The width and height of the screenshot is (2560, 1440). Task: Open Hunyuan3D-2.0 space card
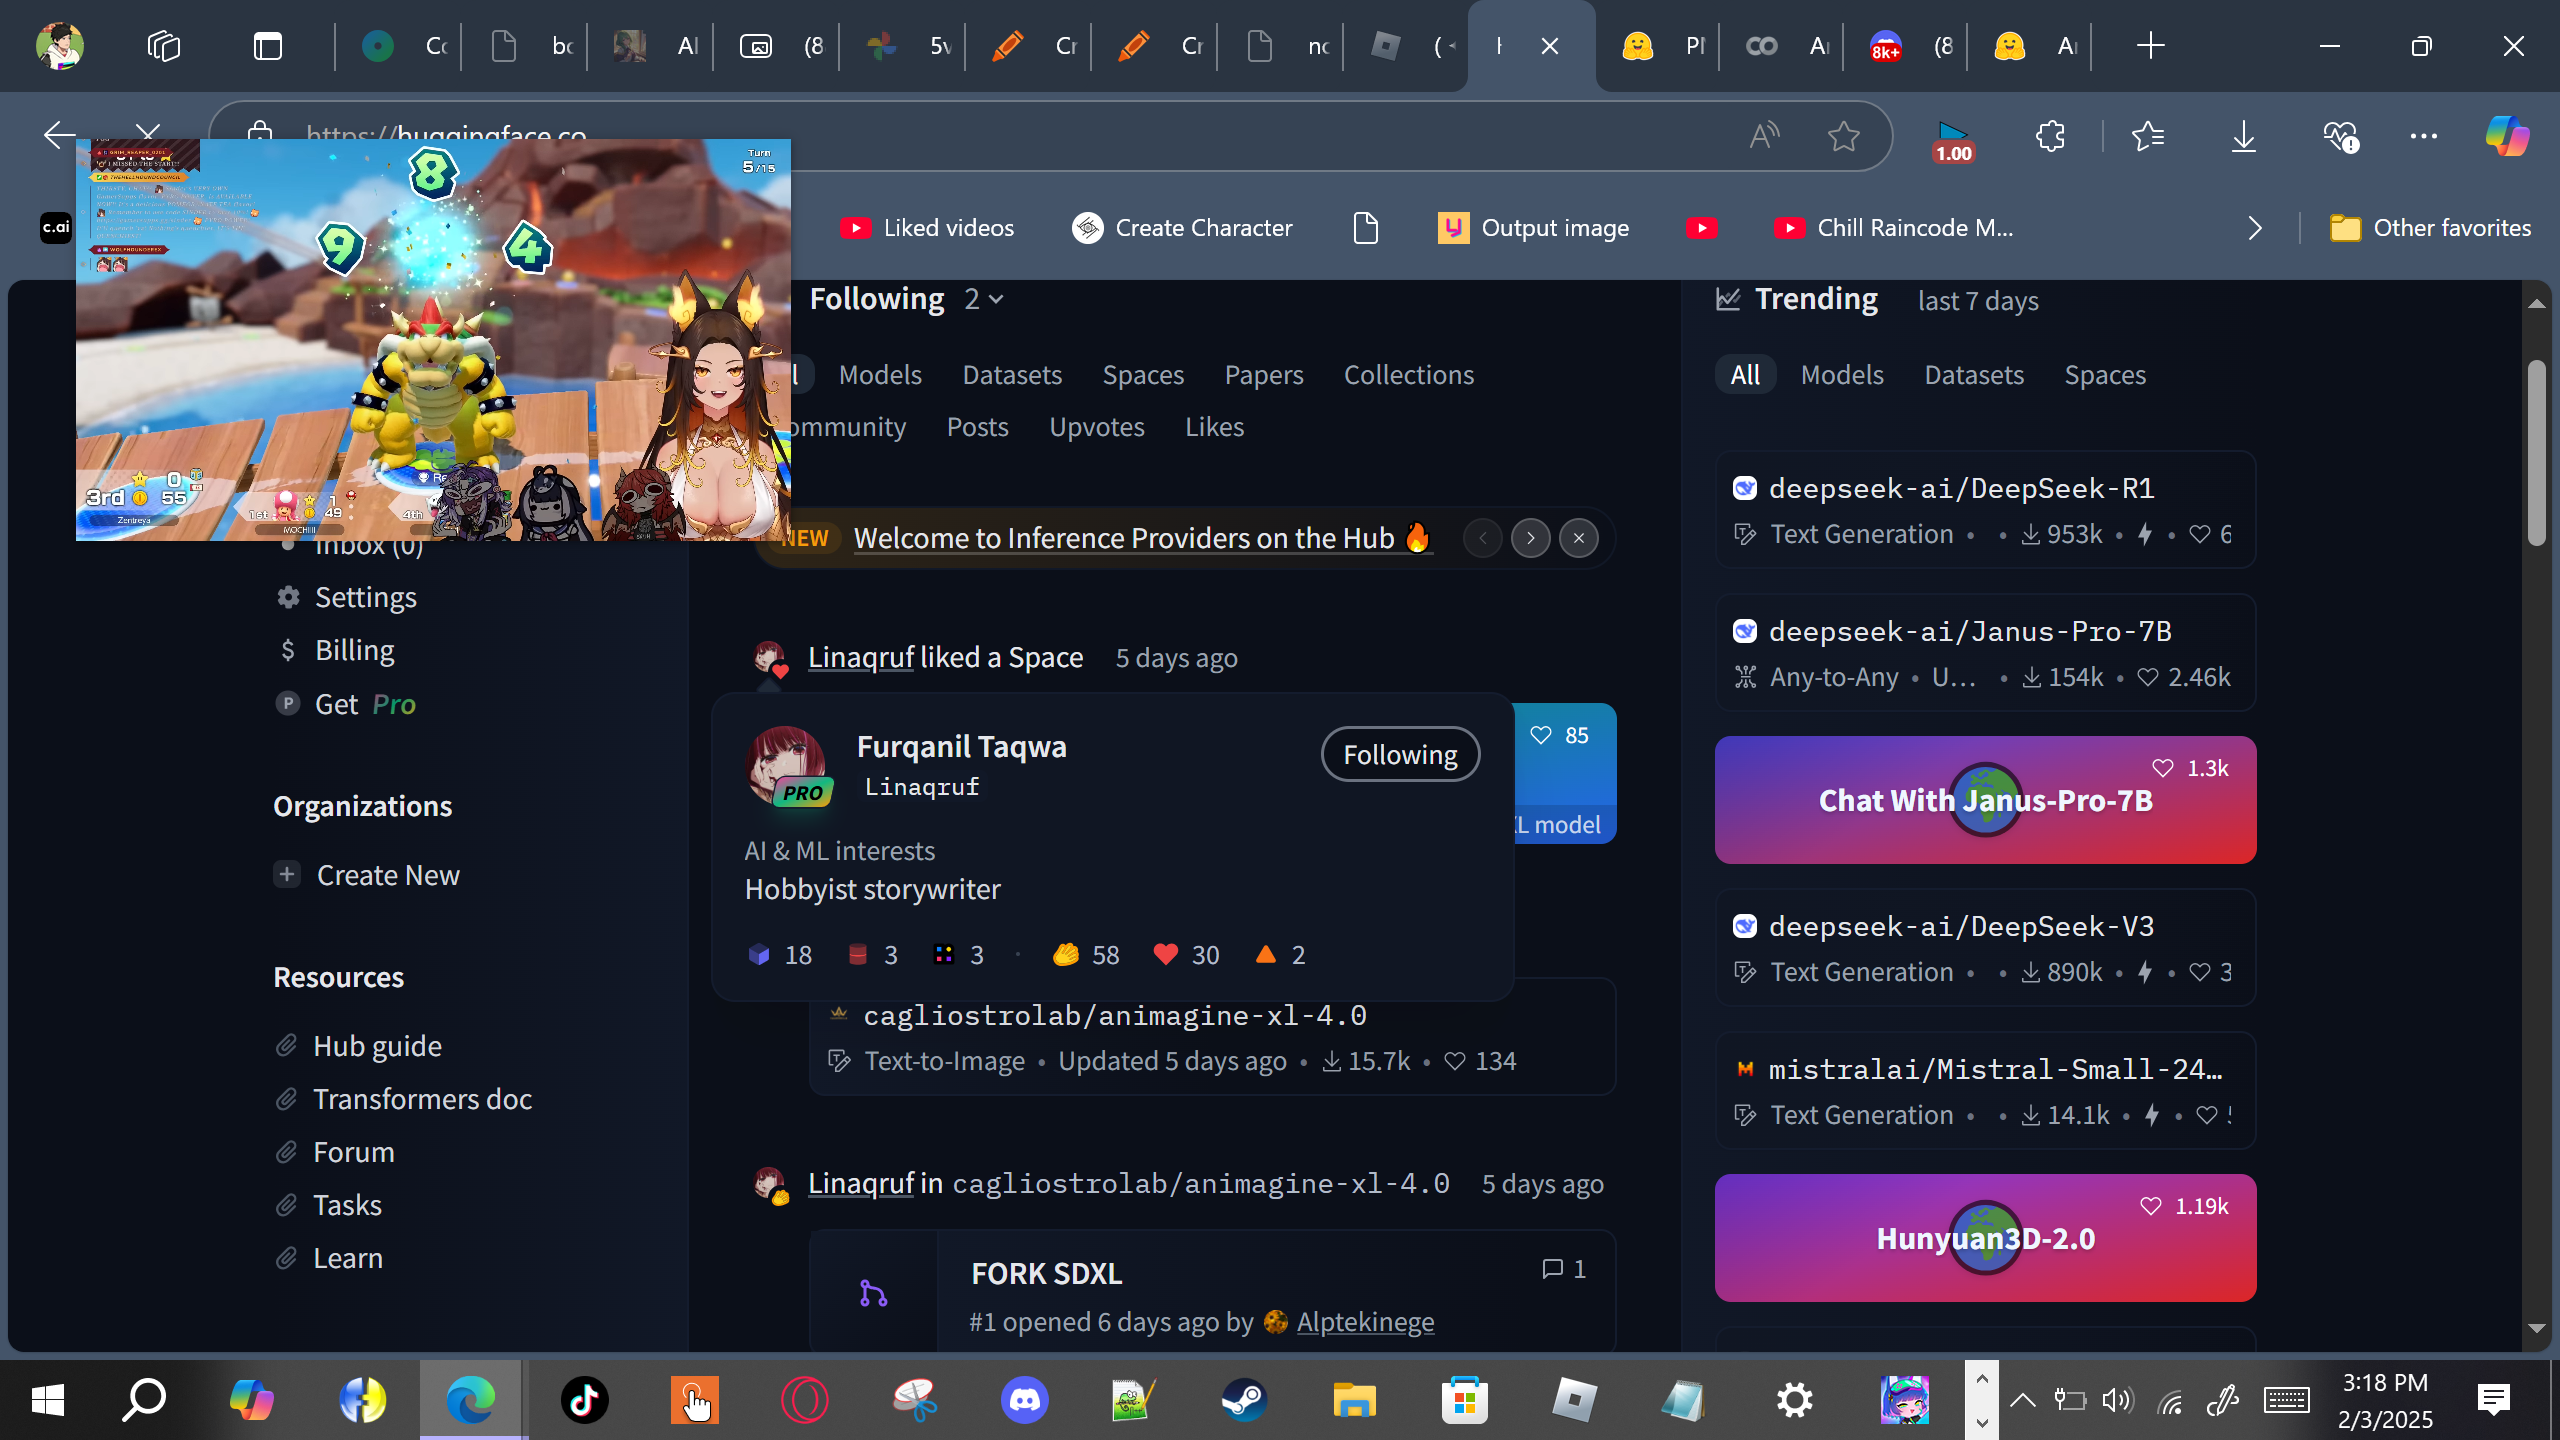tap(1985, 1238)
